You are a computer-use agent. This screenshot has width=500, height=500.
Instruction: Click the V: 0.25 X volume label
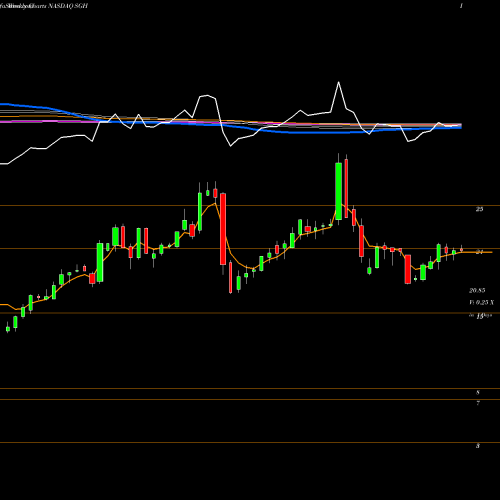tap(482, 302)
